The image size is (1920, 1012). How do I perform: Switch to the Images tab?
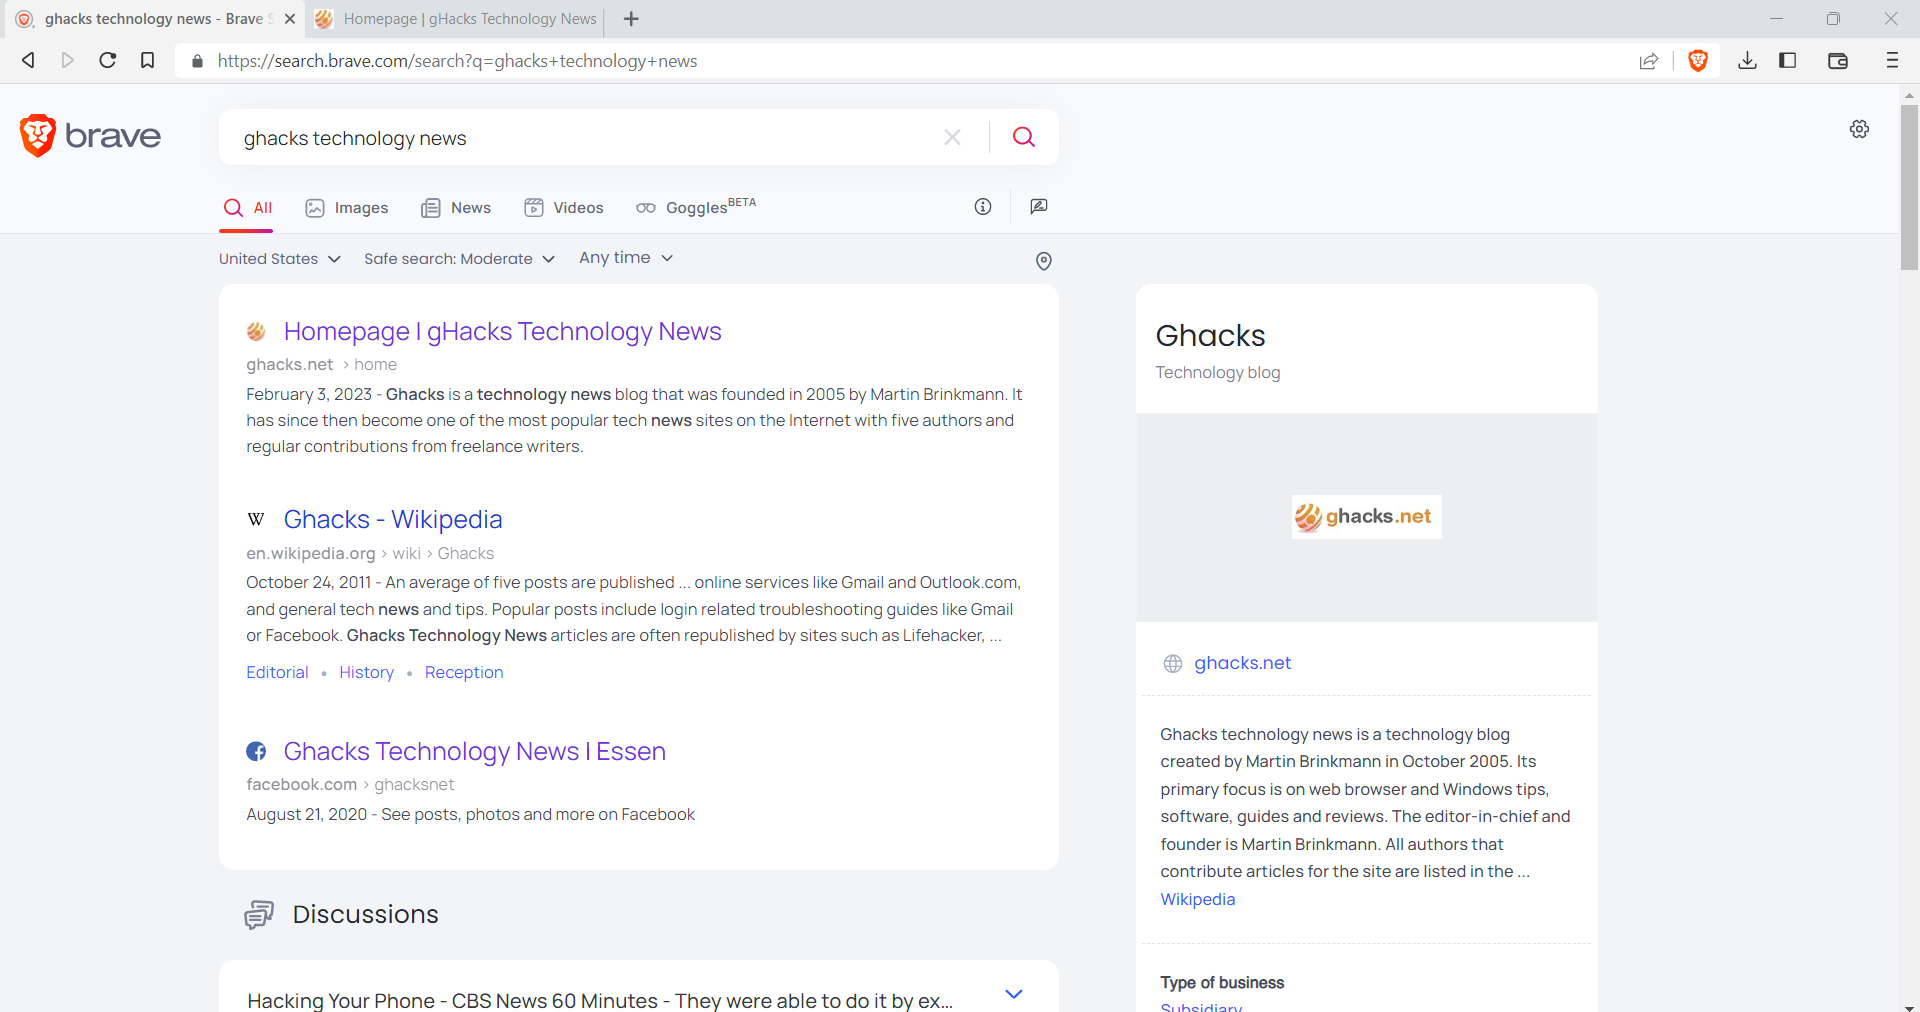click(x=347, y=208)
